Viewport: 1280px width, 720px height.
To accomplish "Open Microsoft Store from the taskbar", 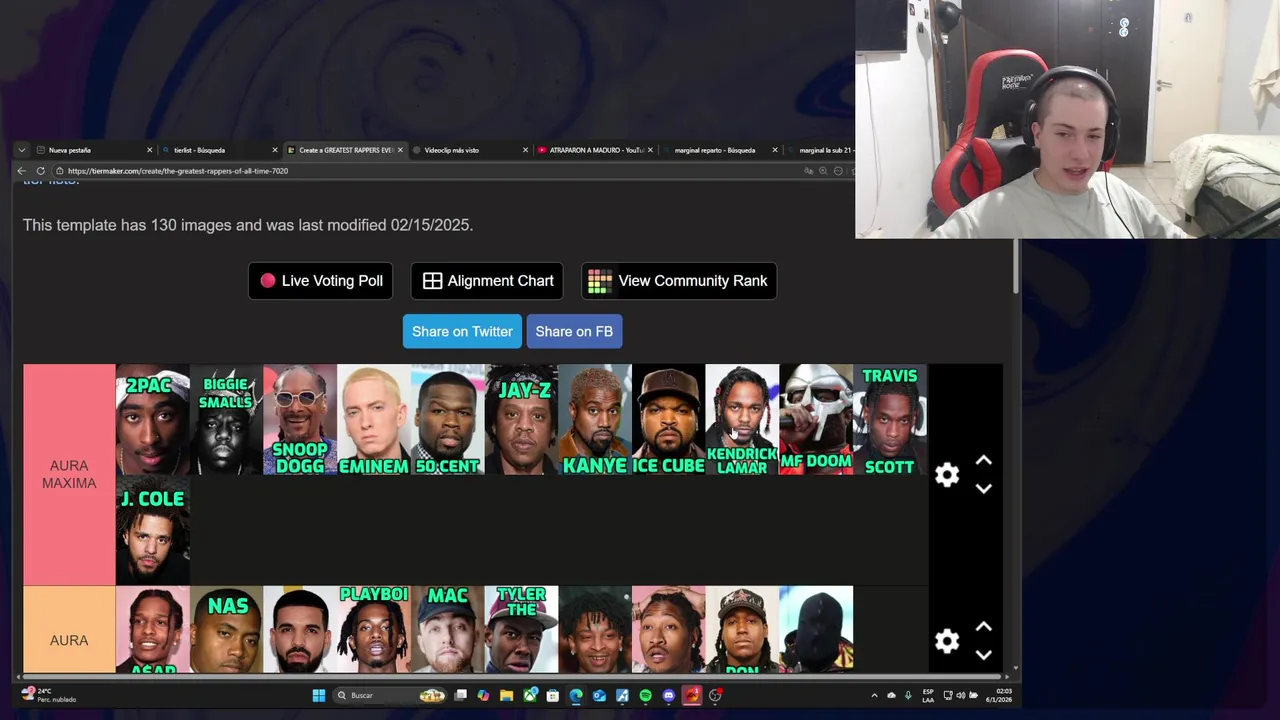I will coord(552,695).
